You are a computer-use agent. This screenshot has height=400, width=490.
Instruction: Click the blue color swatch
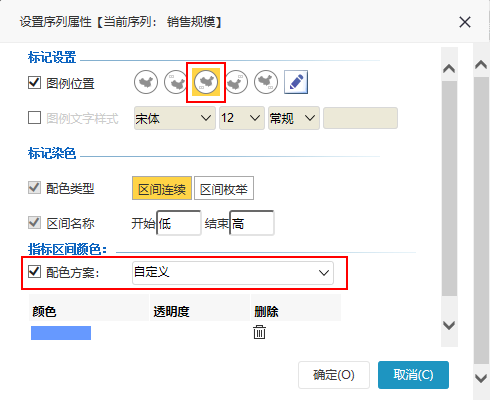tap(61, 333)
